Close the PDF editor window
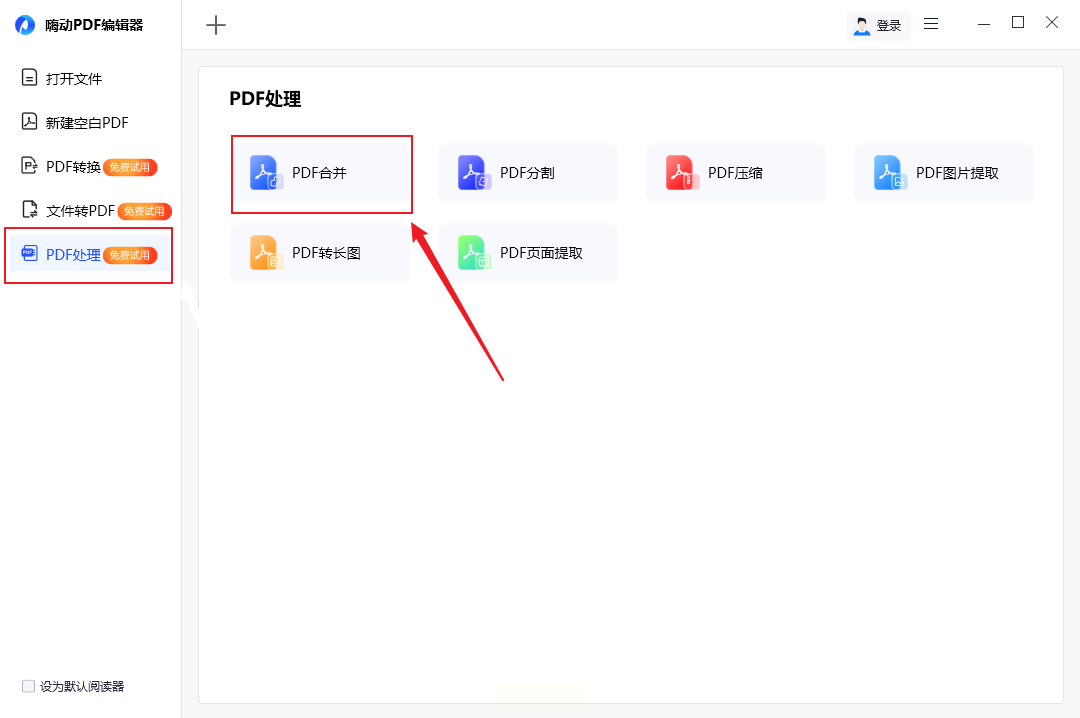This screenshot has height=718, width=1080. [x=1052, y=23]
